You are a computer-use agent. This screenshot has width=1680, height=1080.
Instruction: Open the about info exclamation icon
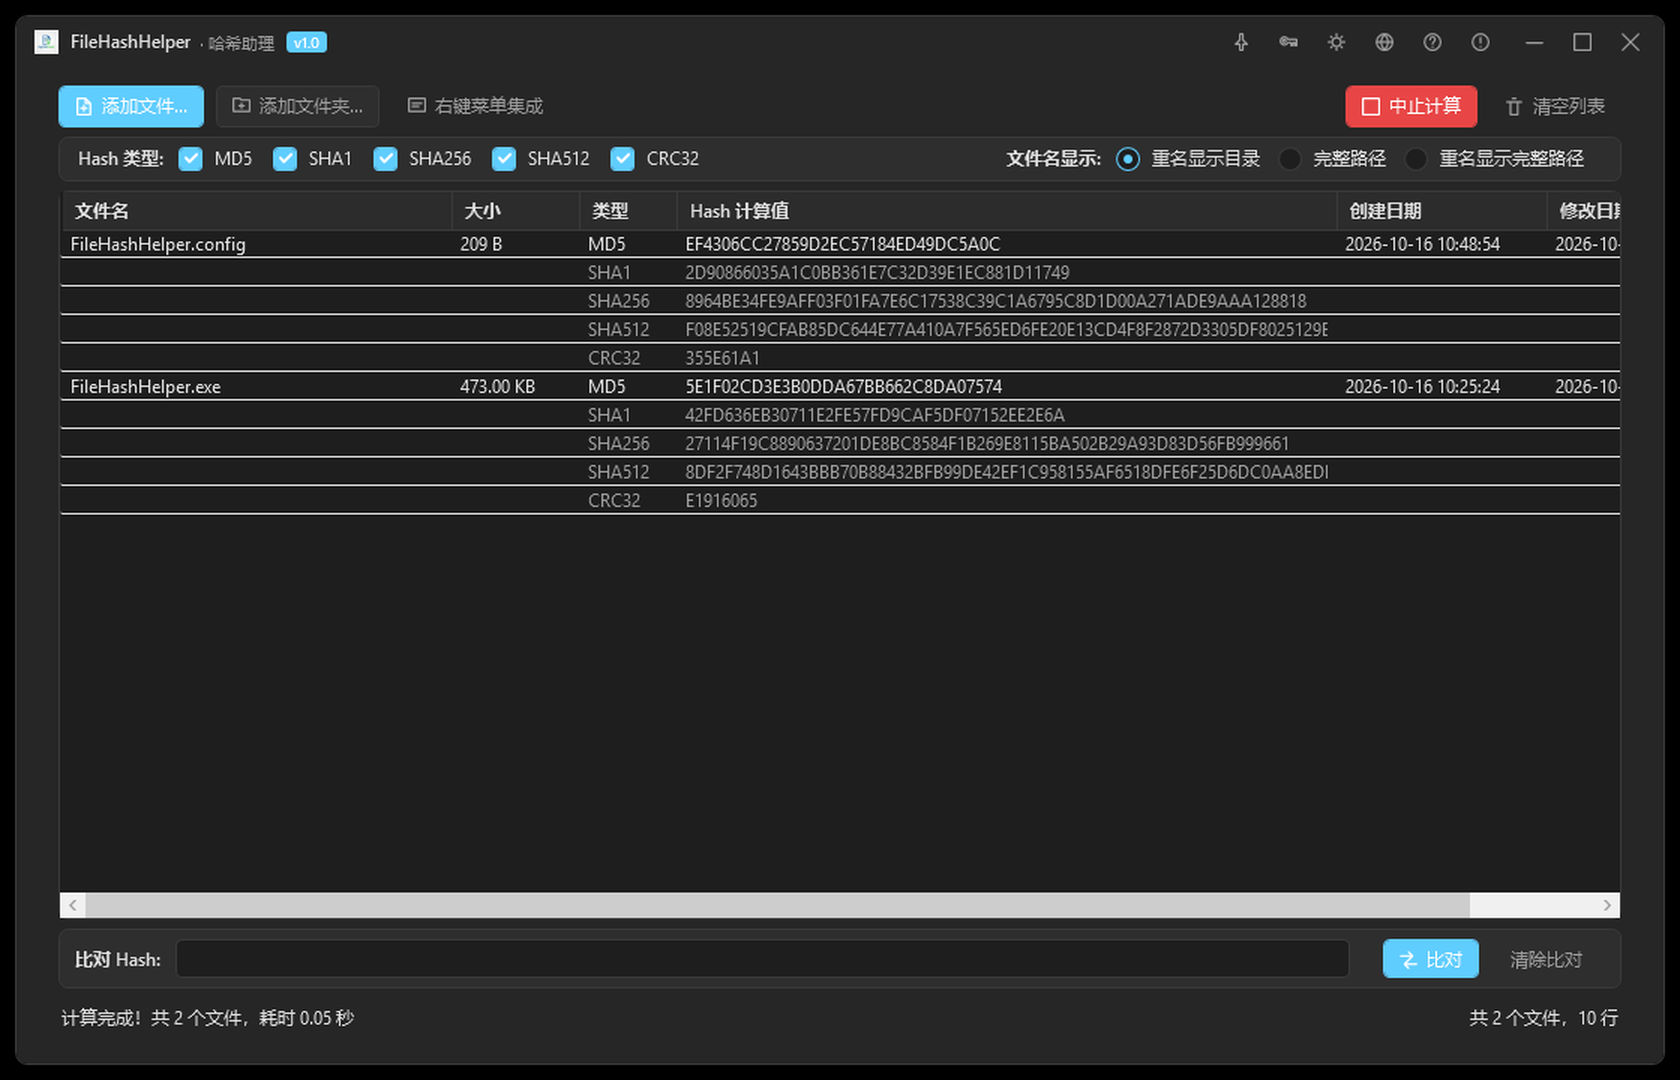coord(1480,42)
